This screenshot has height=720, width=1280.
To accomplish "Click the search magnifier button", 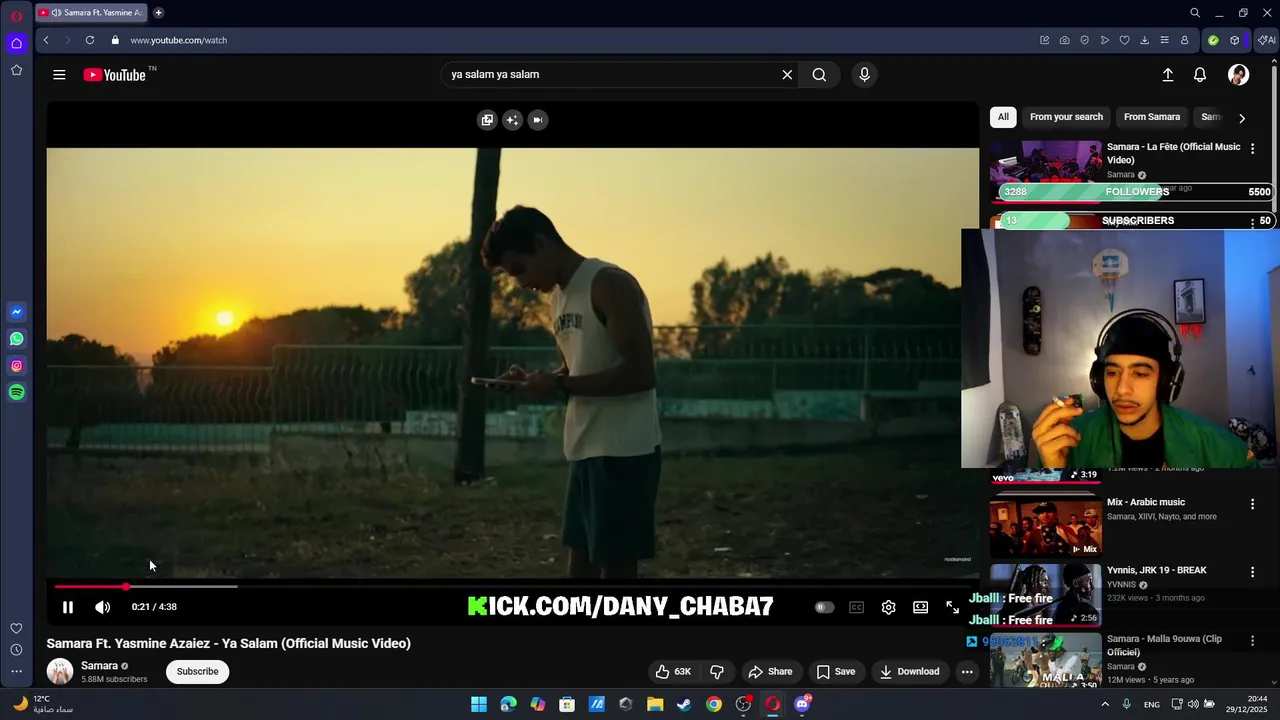I will point(819,75).
